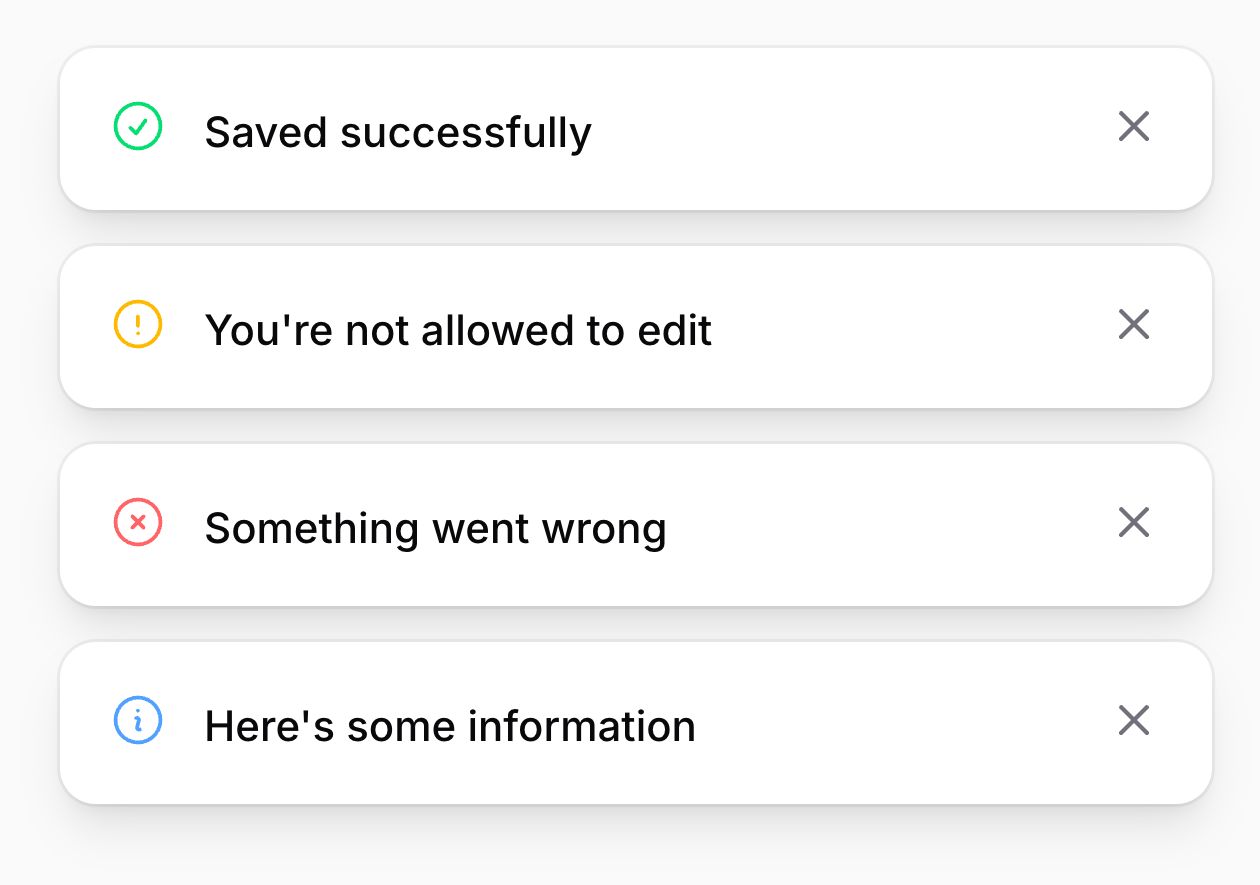Screen dimensions: 1260x885
Task: Click the 'Here's some information' message text
Action: point(450,725)
